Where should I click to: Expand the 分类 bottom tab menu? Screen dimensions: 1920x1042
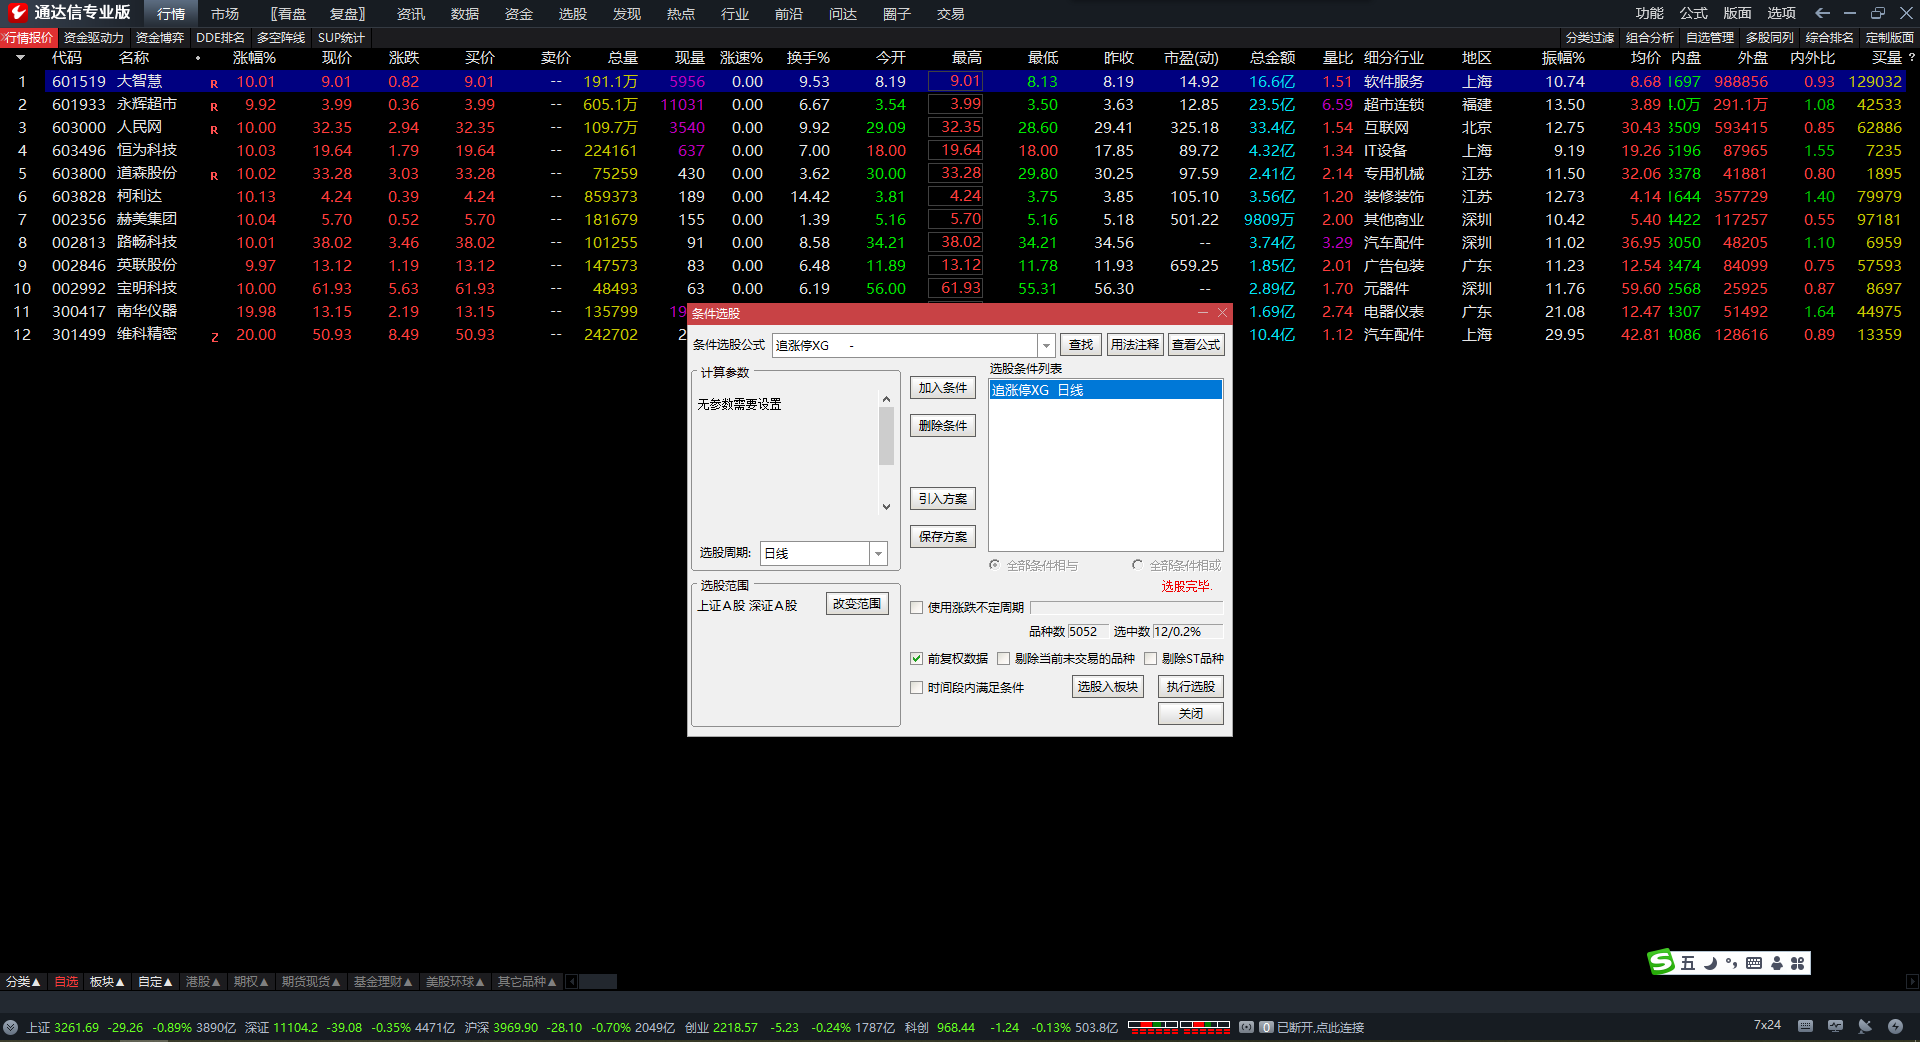pyautogui.click(x=23, y=982)
